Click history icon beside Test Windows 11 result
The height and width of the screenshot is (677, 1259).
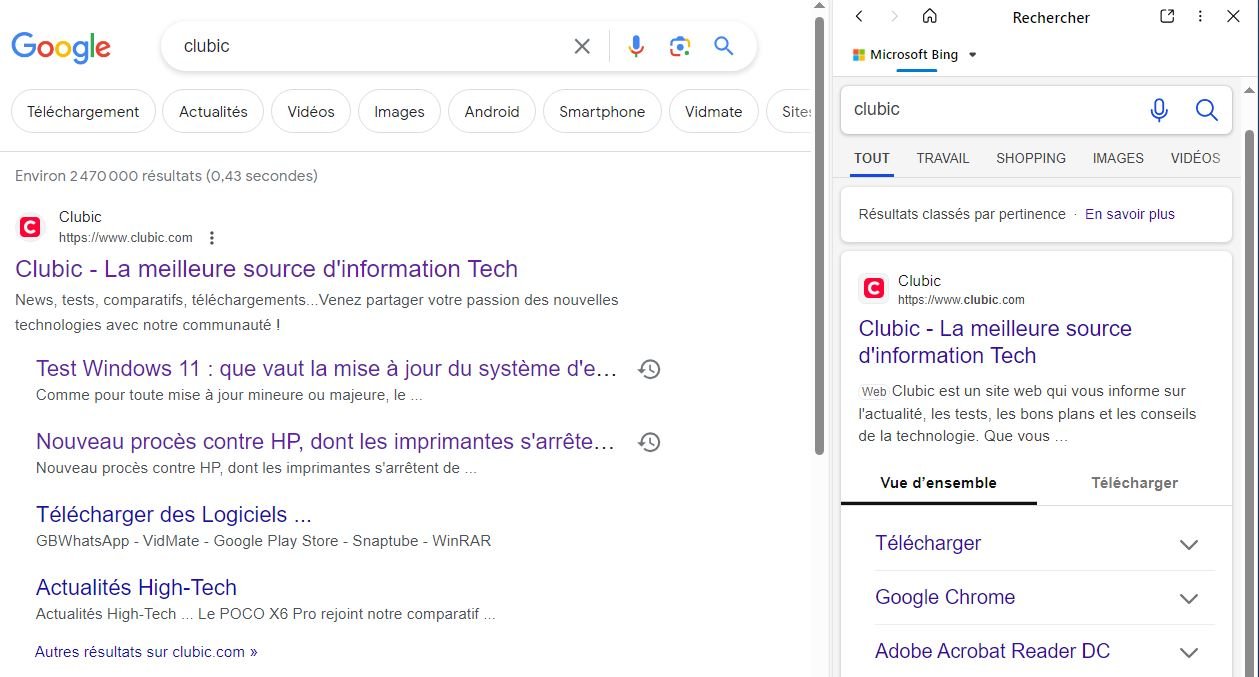[649, 369]
